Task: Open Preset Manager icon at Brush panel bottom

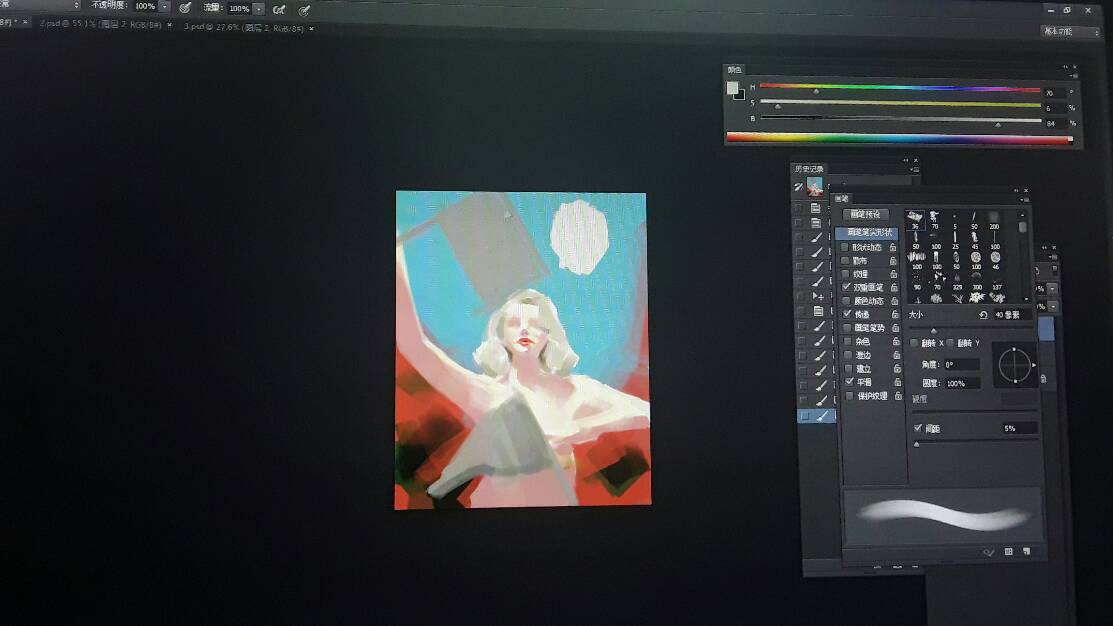Action: [x=1009, y=551]
